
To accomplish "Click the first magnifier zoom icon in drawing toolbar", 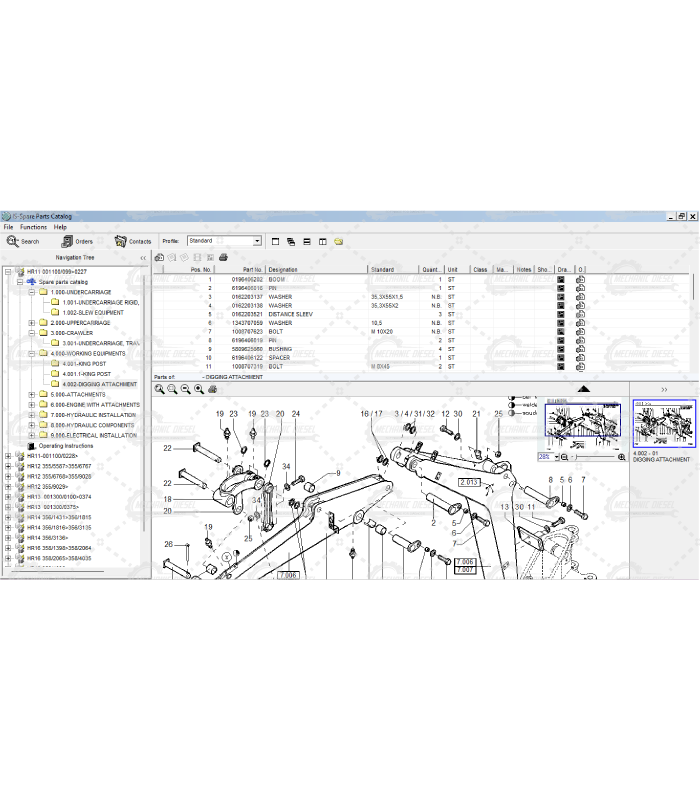I will pos(160,389).
